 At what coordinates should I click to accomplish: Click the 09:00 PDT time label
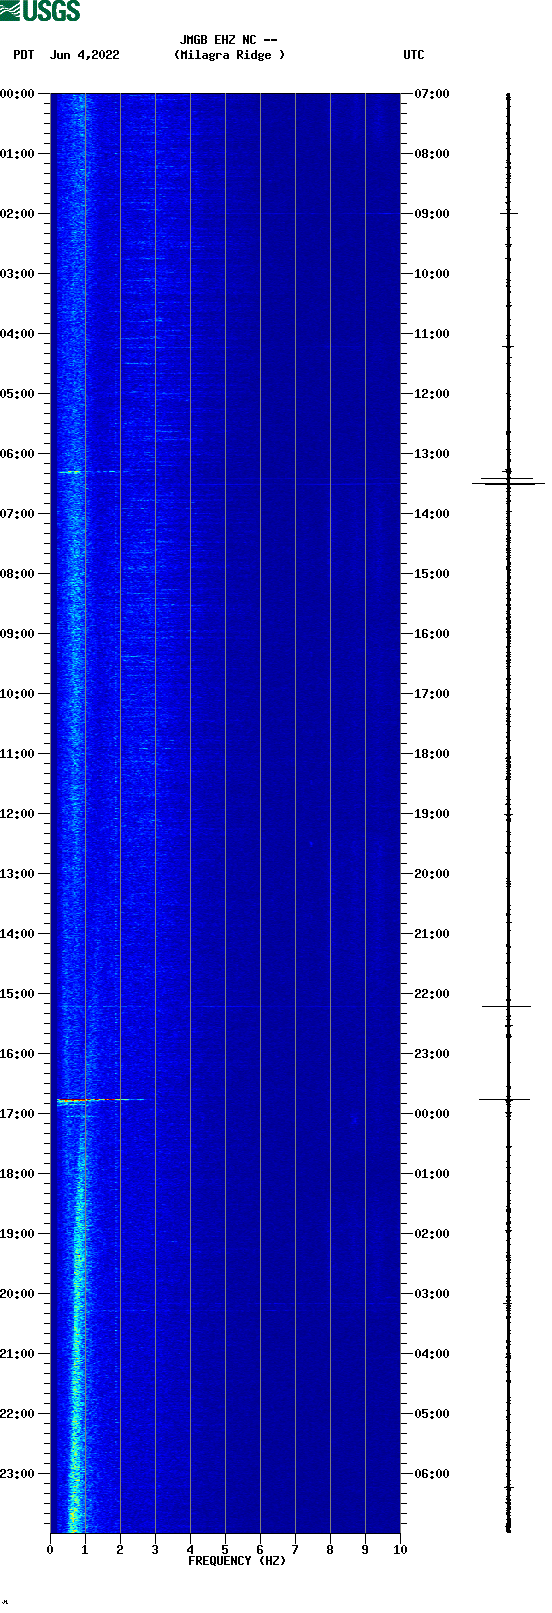[18, 634]
